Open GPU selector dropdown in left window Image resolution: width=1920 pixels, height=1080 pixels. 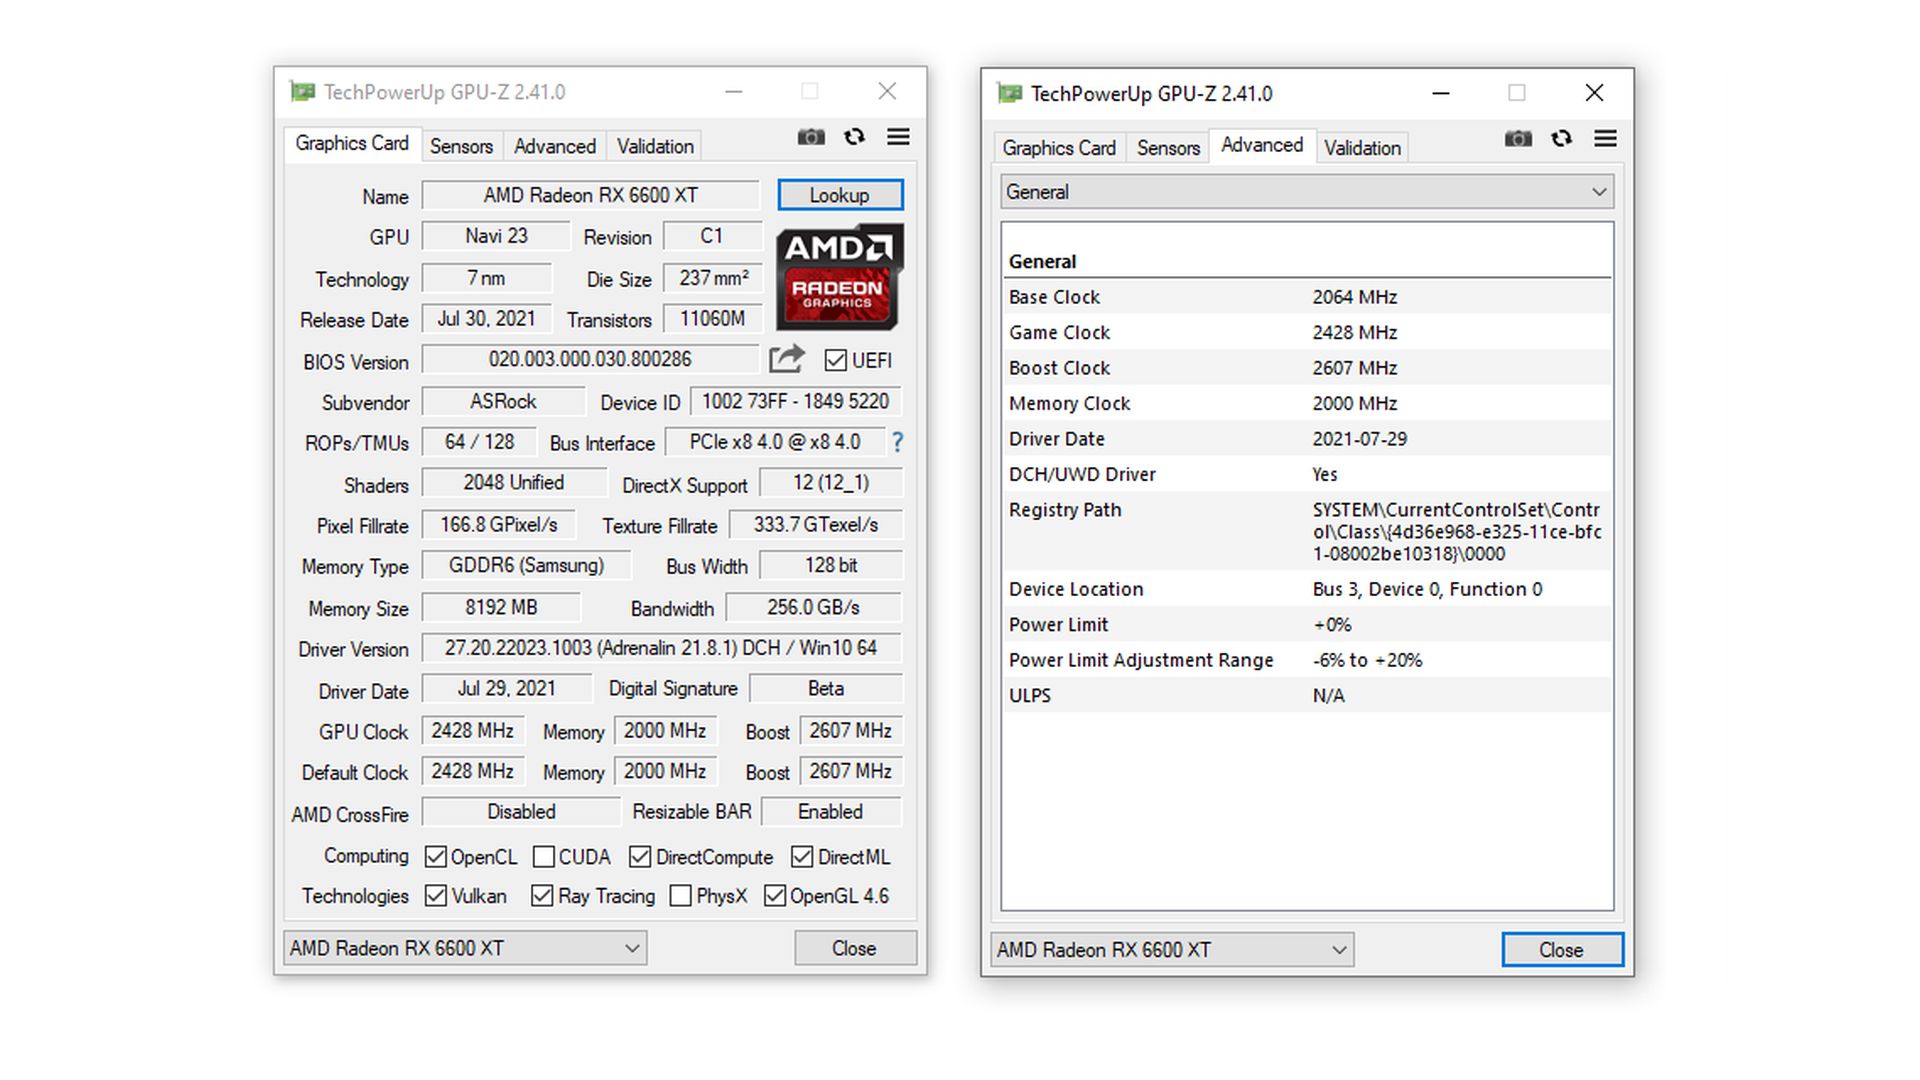465,948
